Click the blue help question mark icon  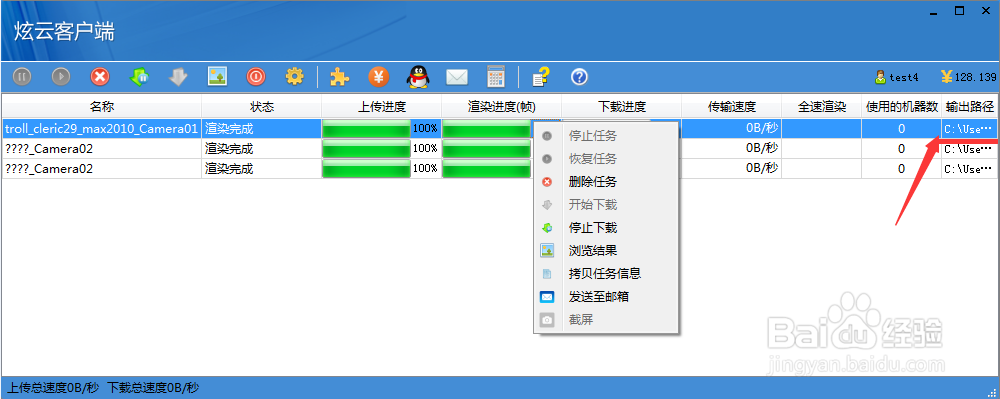pos(579,77)
